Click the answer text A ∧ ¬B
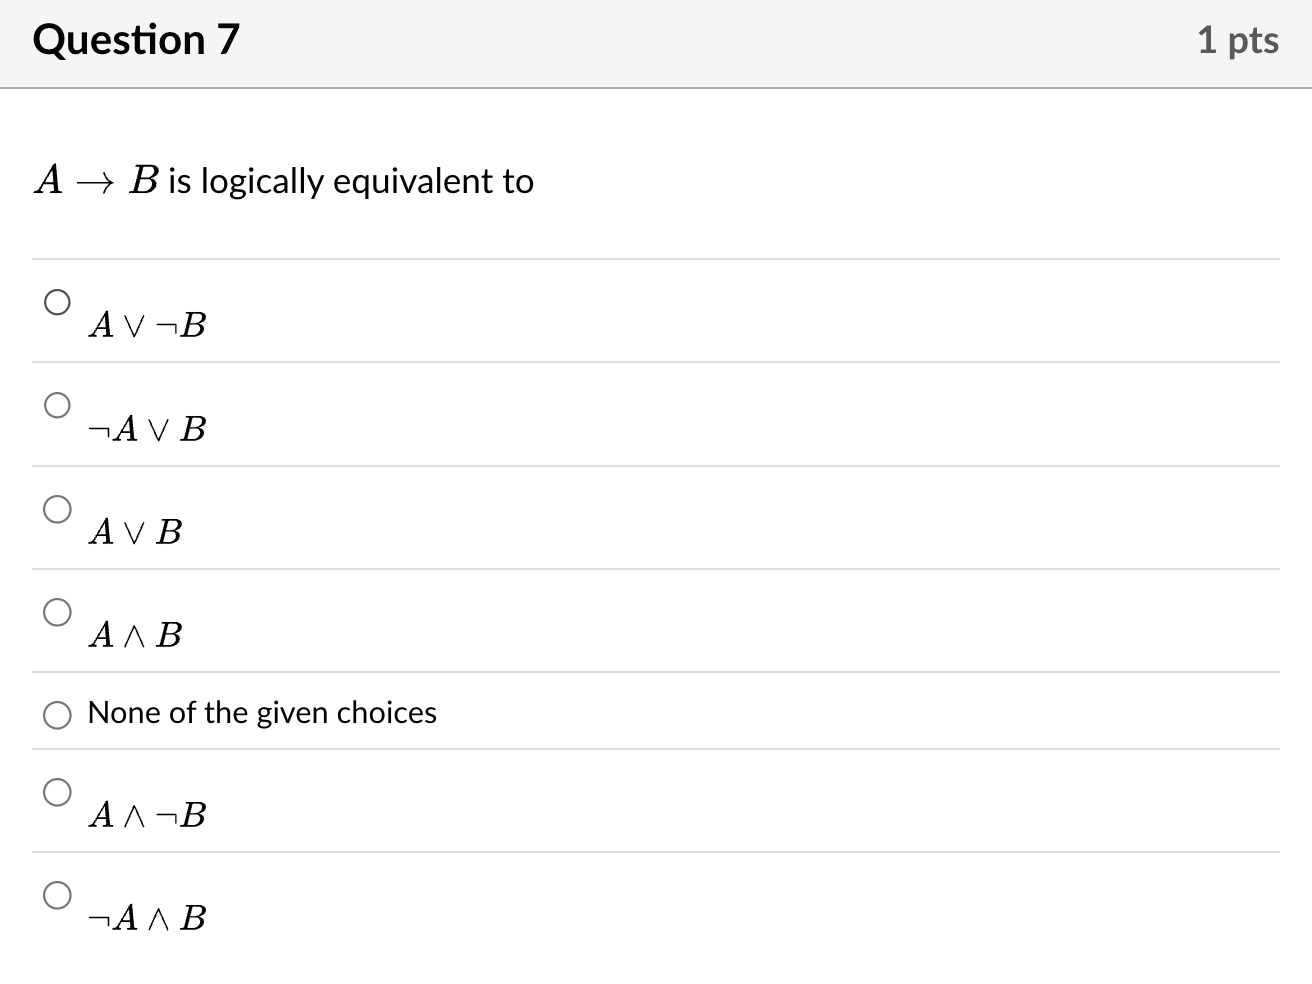Image resolution: width=1312 pixels, height=984 pixels. coord(147,814)
